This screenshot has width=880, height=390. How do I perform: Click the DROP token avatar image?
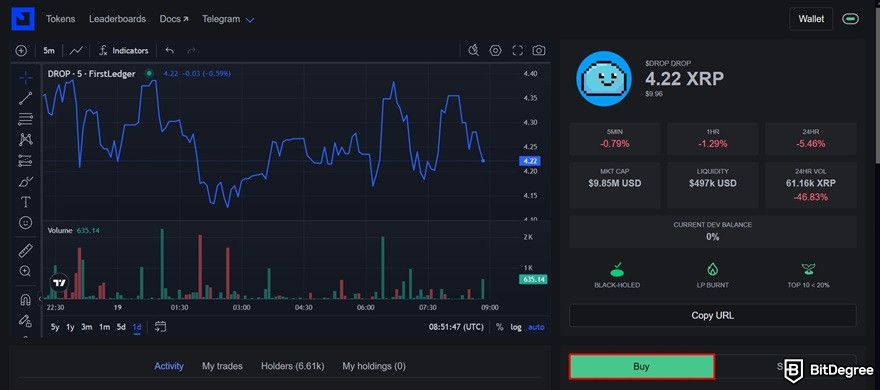tap(604, 78)
